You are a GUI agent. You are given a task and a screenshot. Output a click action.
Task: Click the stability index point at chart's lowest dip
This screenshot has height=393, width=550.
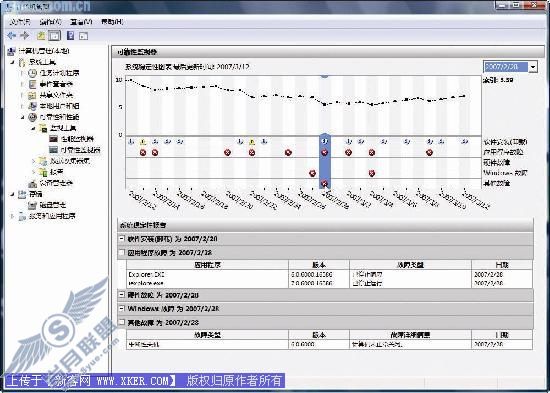pos(324,105)
